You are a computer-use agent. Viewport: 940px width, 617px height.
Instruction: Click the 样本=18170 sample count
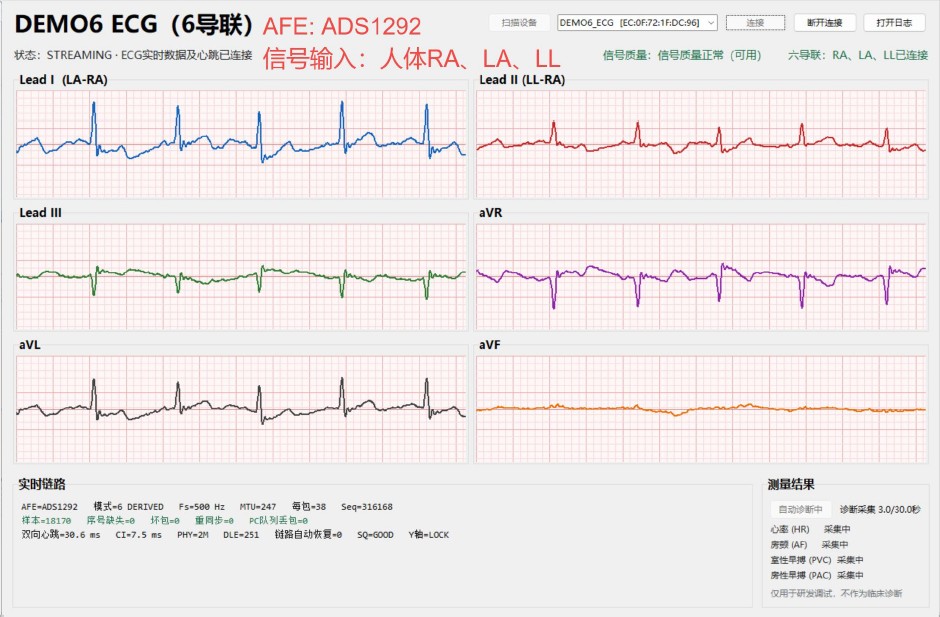[46, 520]
